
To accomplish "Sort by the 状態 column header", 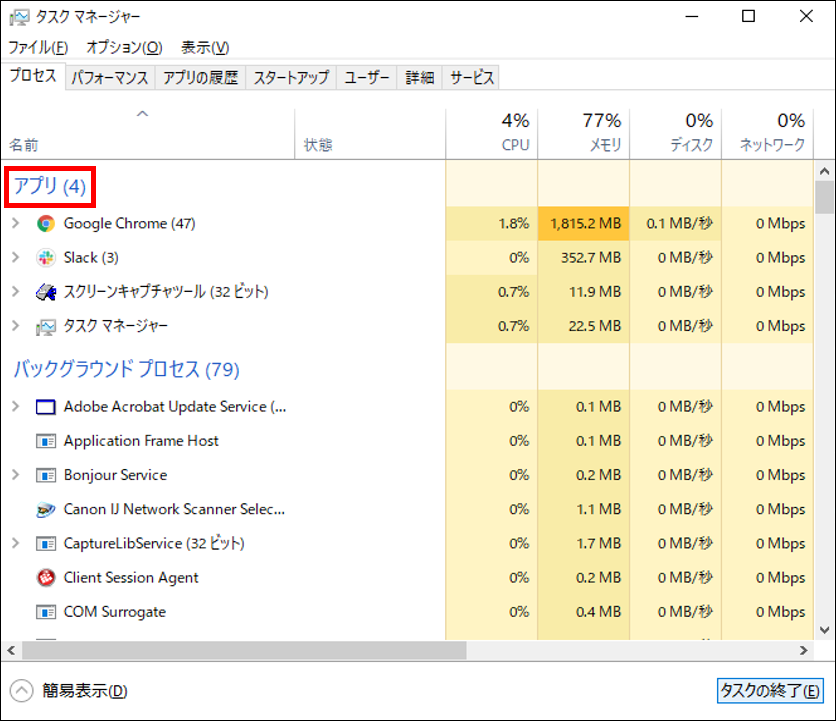I will click(x=370, y=134).
